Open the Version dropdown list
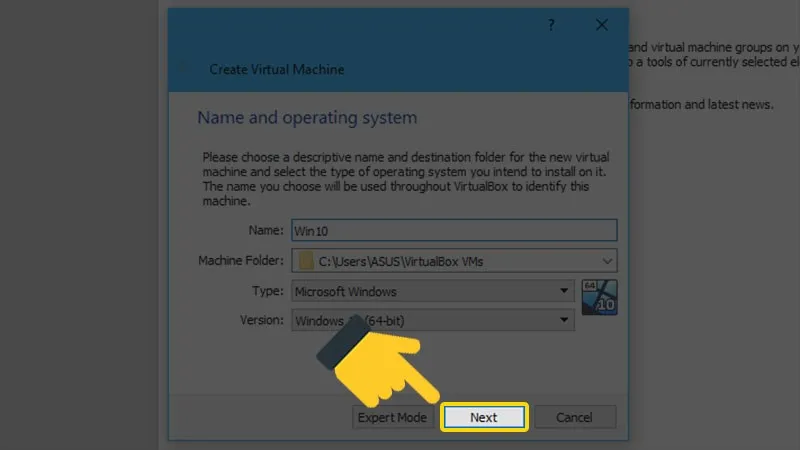The image size is (800, 450). (432, 321)
